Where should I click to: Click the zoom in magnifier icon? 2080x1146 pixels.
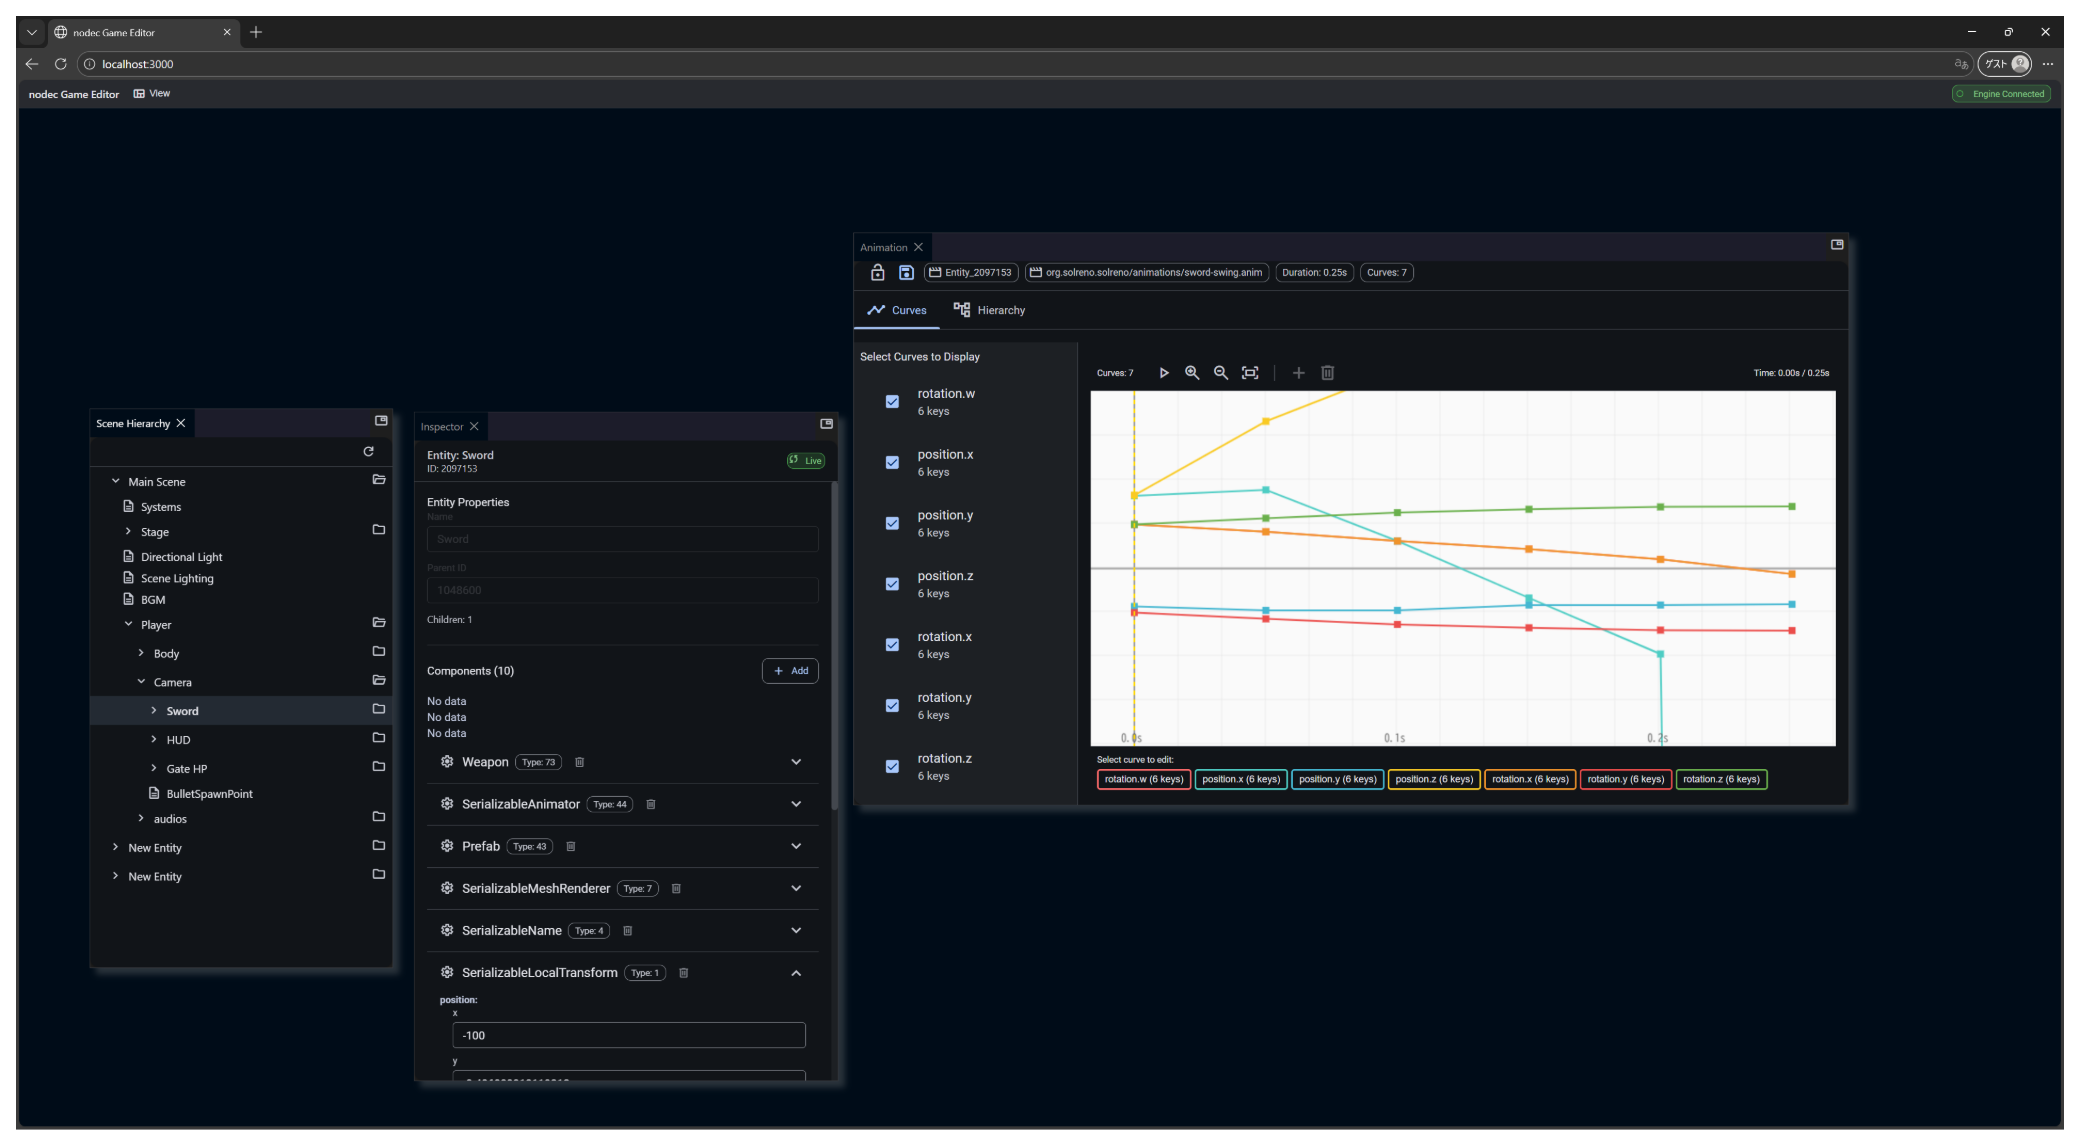point(1192,373)
